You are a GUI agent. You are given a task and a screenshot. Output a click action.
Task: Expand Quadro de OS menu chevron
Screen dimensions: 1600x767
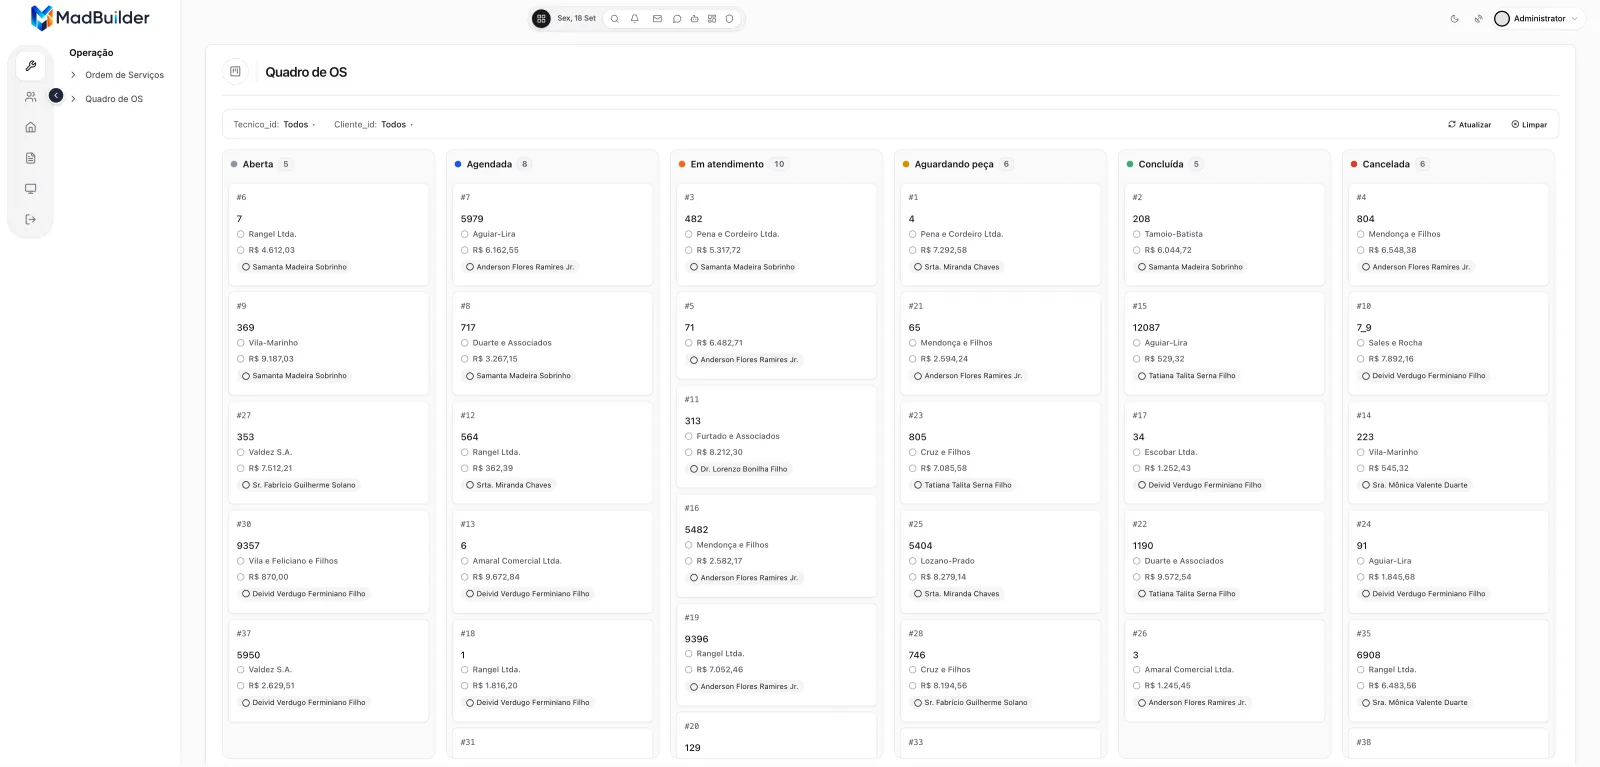pyautogui.click(x=73, y=99)
